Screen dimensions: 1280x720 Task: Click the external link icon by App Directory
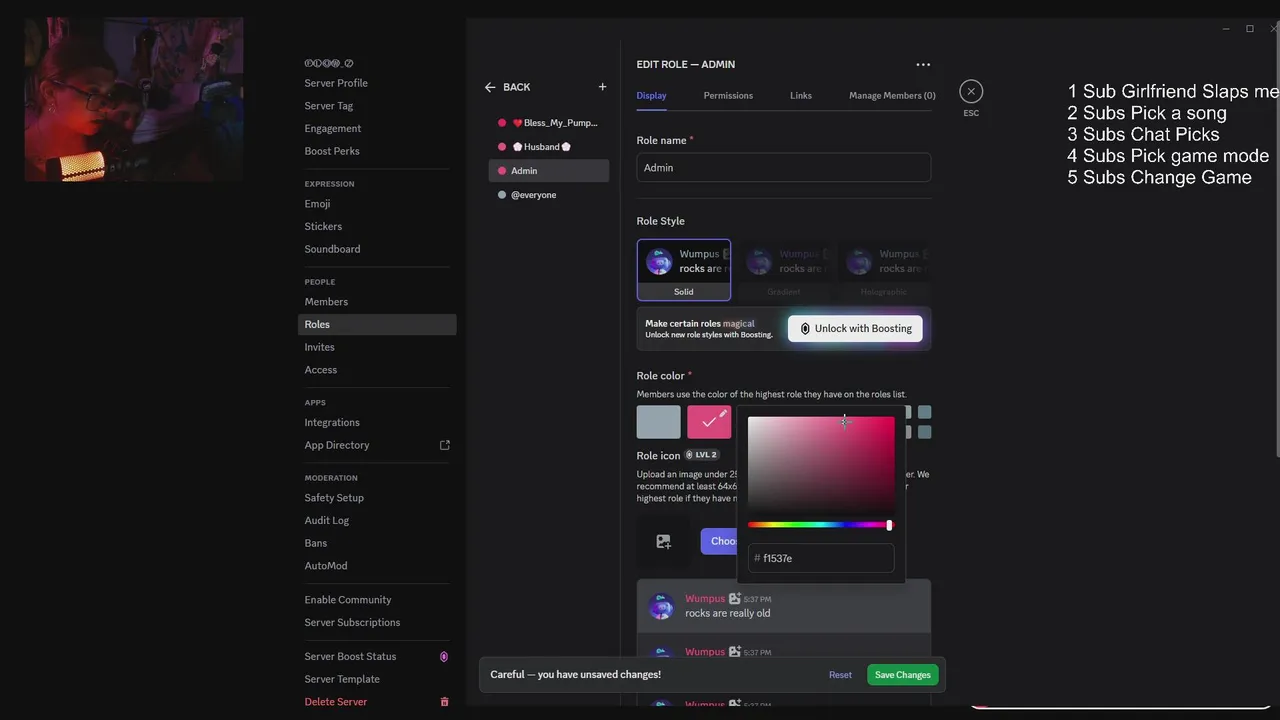click(x=445, y=445)
